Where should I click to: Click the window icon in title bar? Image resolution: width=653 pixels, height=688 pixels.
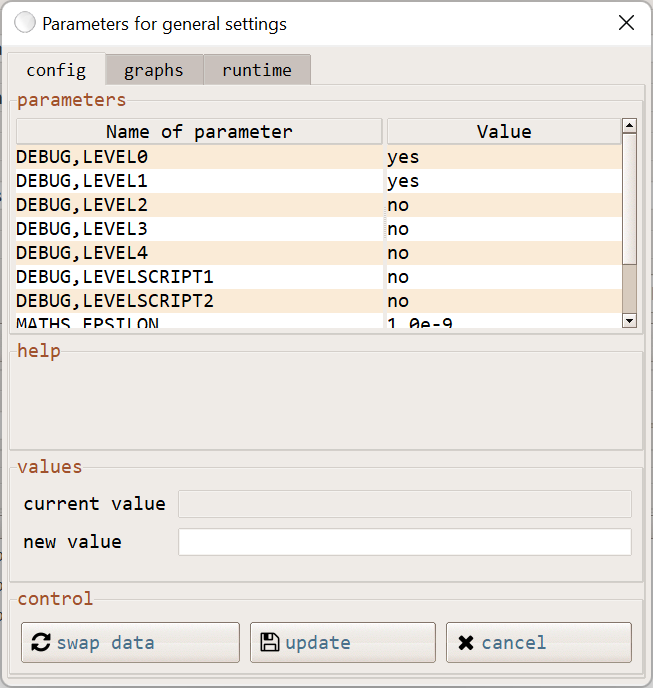(26, 23)
